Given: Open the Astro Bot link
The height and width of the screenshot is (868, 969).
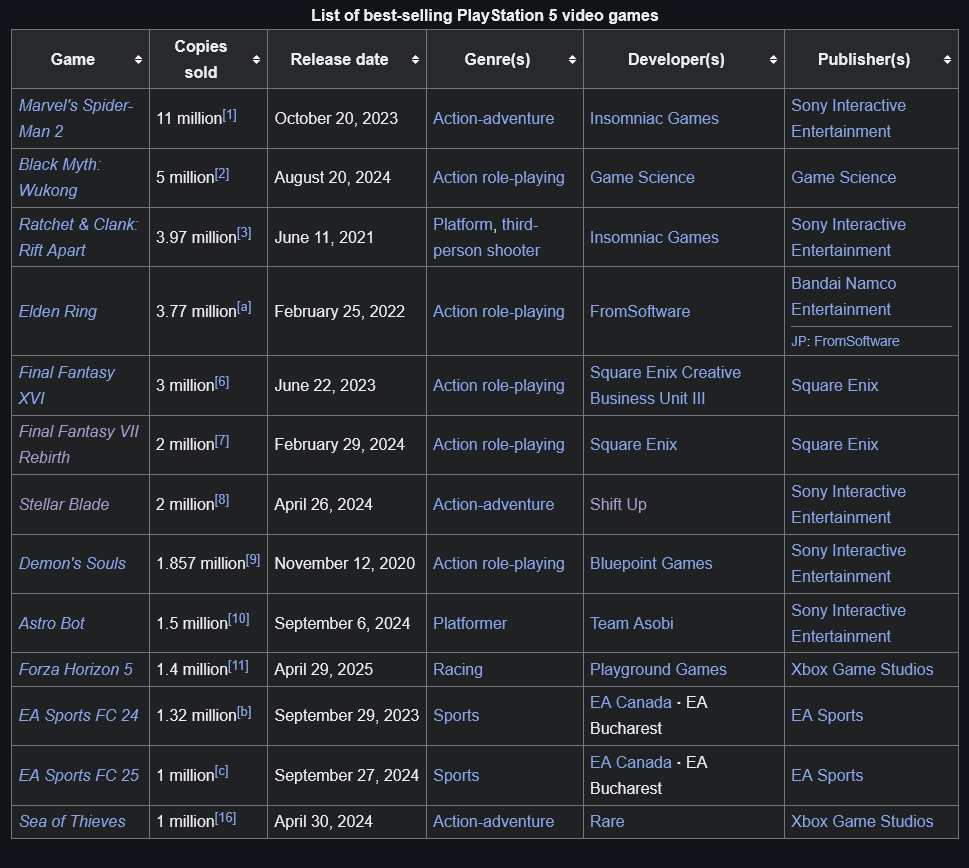Looking at the screenshot, I should (51, 623).
